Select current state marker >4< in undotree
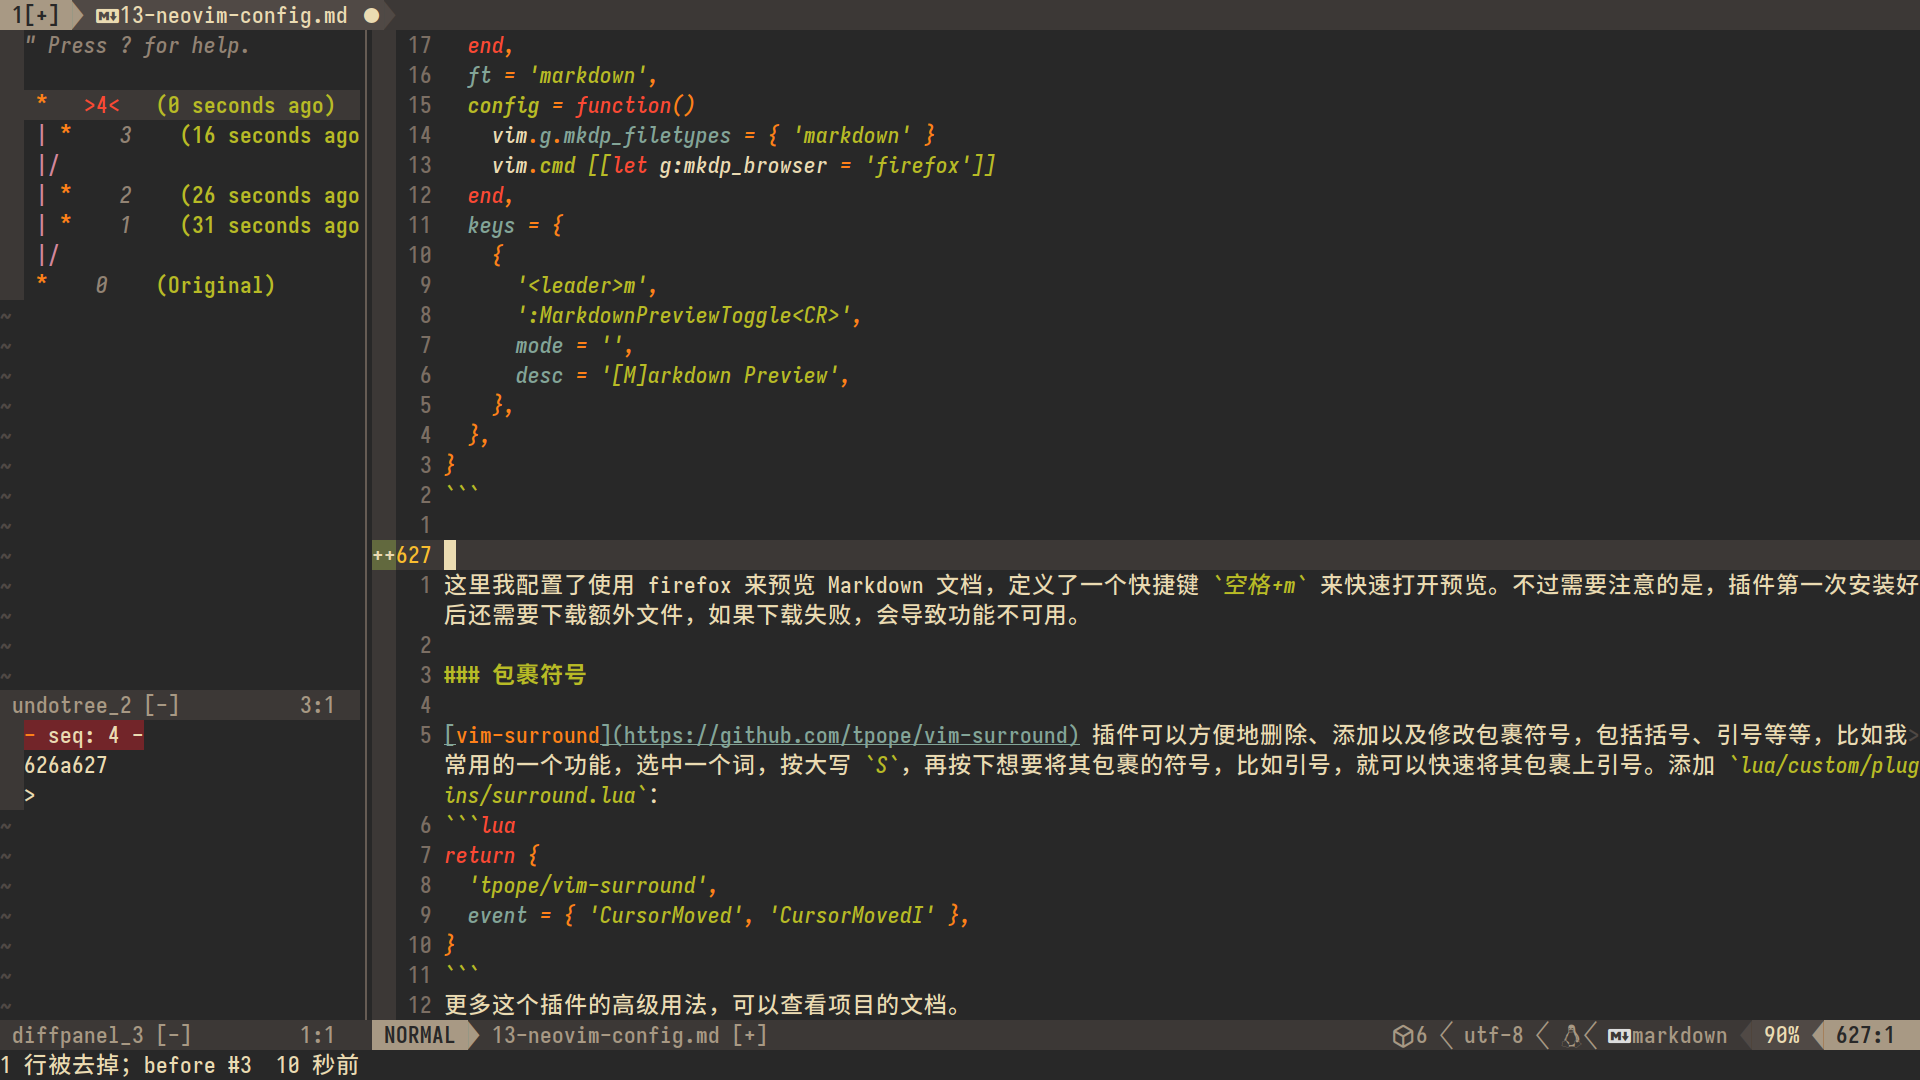The image size is (1920, 1080). (101, 106)
